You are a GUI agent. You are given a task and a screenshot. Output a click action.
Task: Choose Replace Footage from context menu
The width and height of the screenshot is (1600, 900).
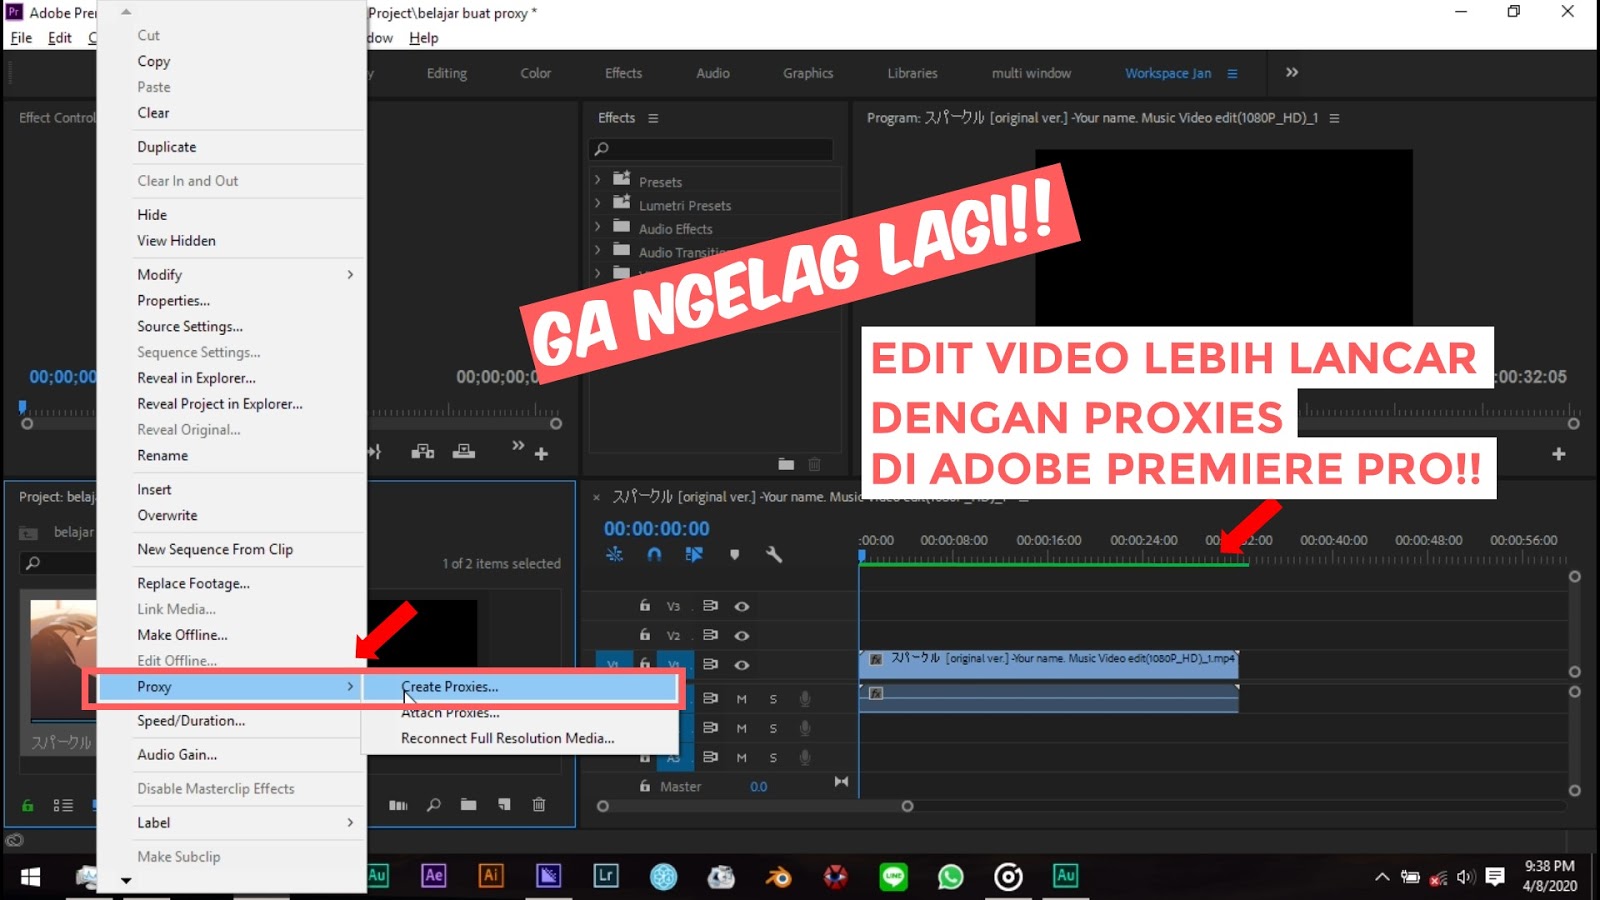coord(232,583)
